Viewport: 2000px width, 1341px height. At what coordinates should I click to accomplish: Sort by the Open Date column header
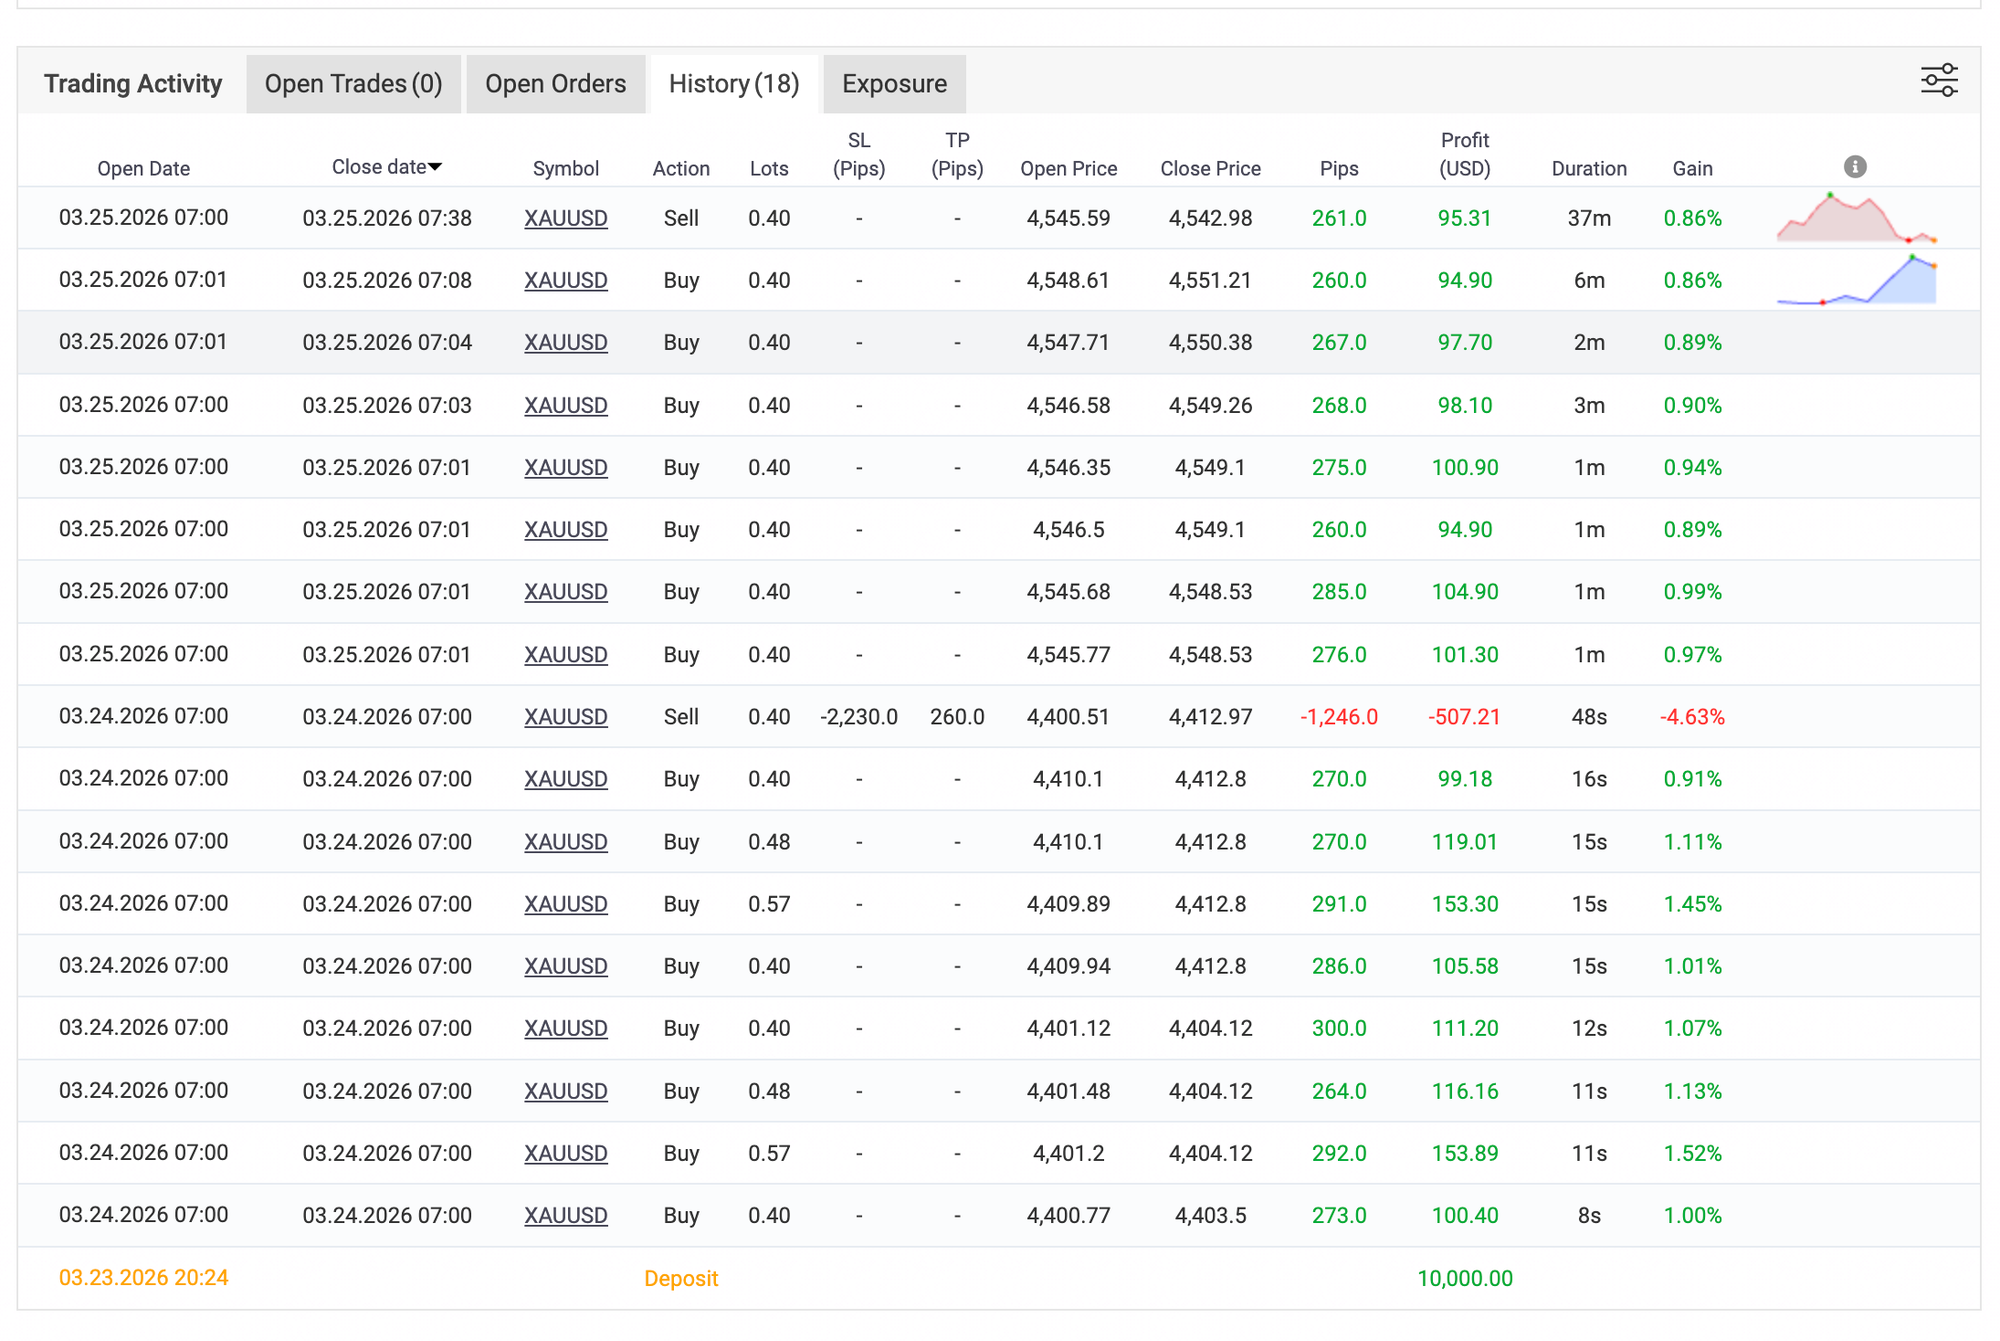coord(143,168)
